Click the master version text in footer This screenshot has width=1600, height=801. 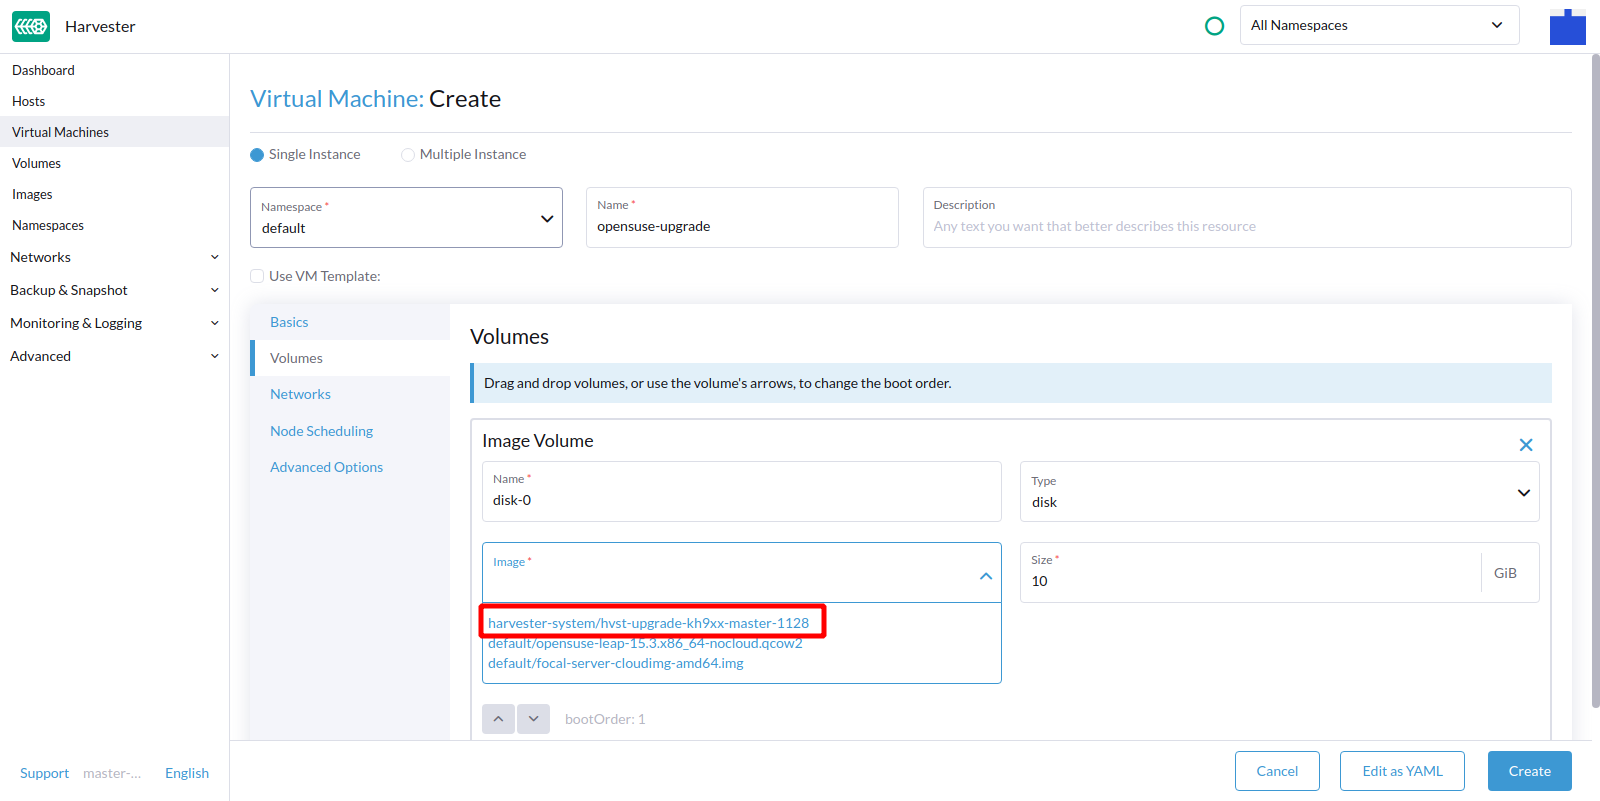pyautogui.click(x=112, y=773)
